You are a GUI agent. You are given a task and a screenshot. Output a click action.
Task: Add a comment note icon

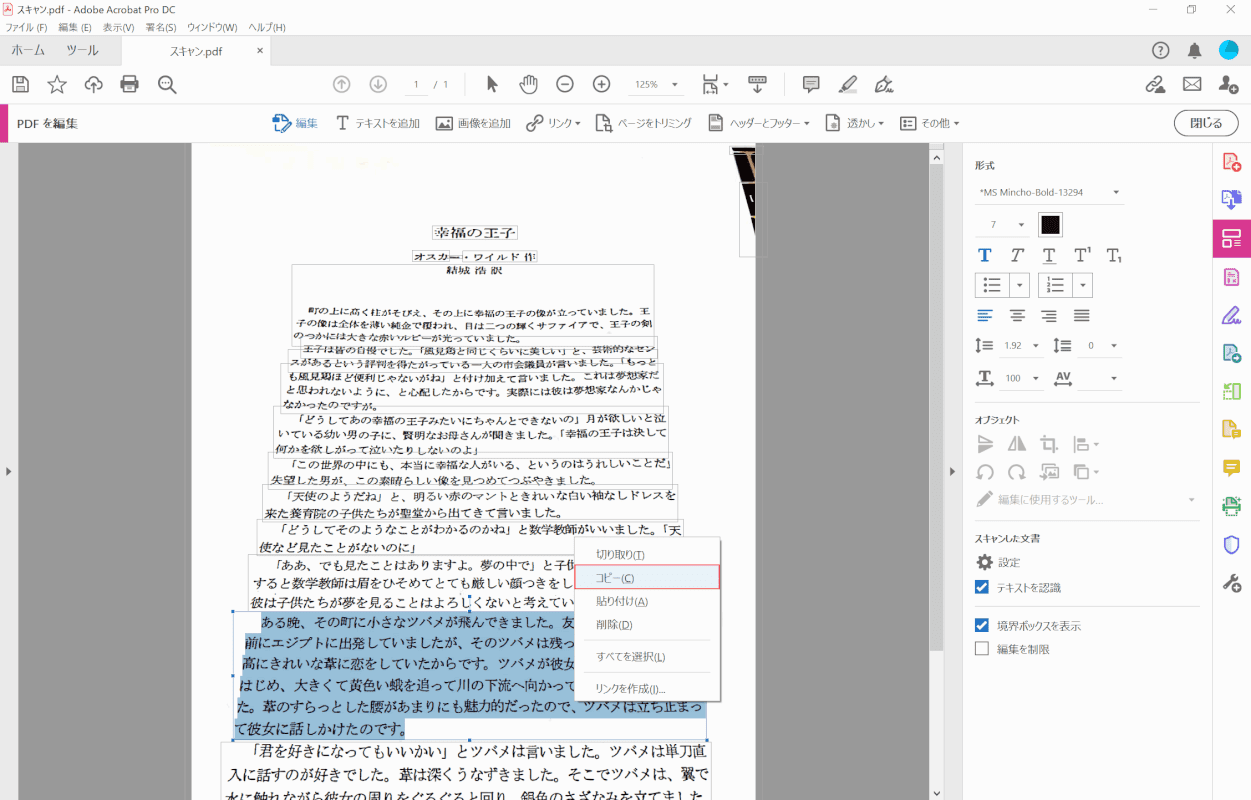point(811,84)
